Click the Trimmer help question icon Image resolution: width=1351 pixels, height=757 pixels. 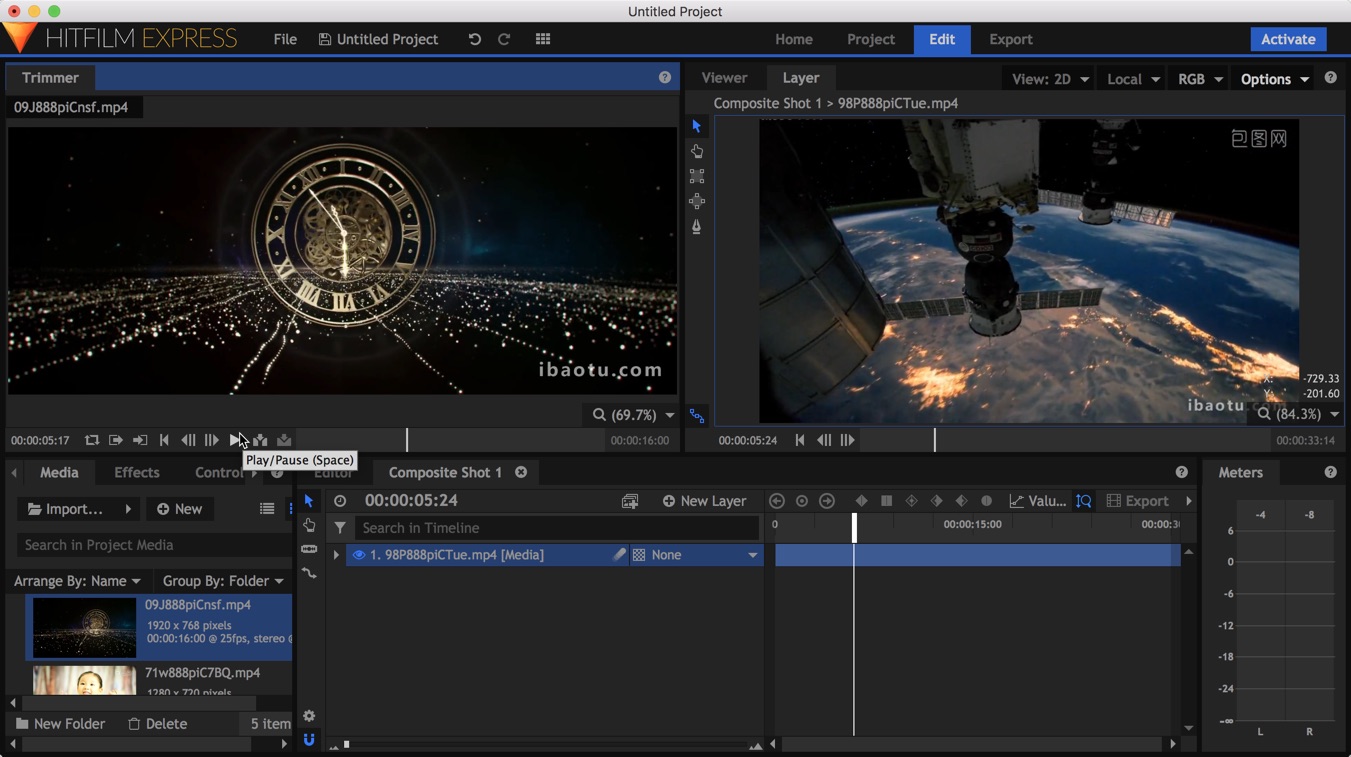(x=665, y=77)
